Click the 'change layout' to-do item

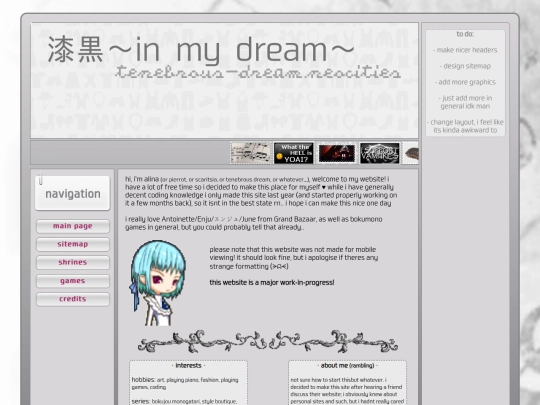pyautogui.click(x=465, y=126)
